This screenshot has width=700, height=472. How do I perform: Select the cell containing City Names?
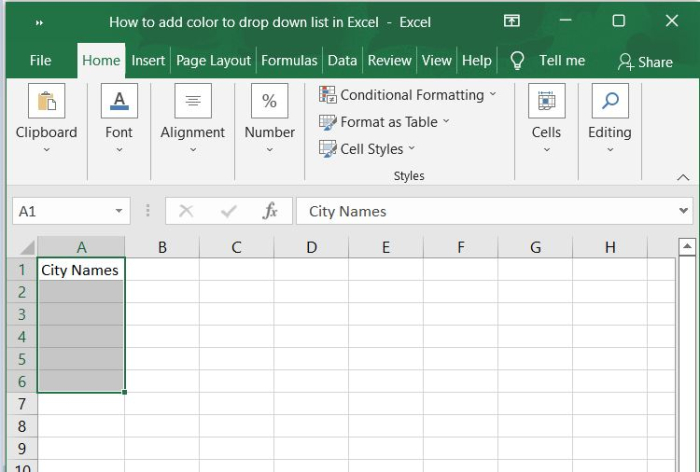point(81,270)
